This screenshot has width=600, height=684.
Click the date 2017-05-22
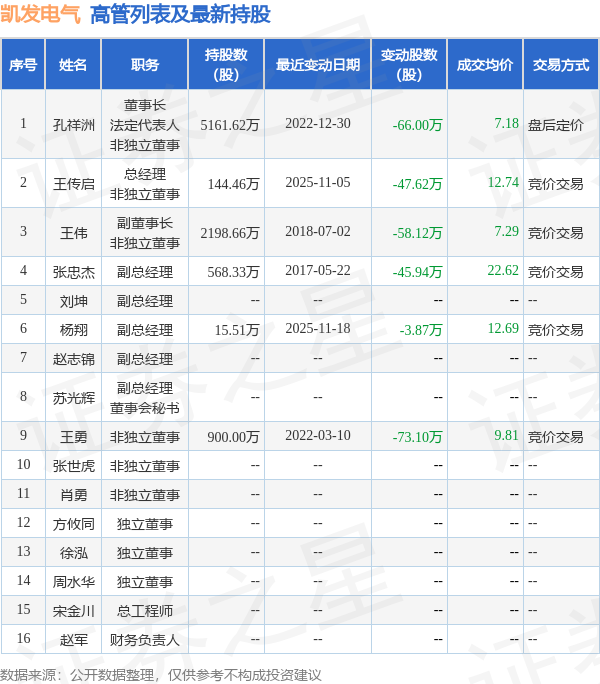[x=318, y=270]
